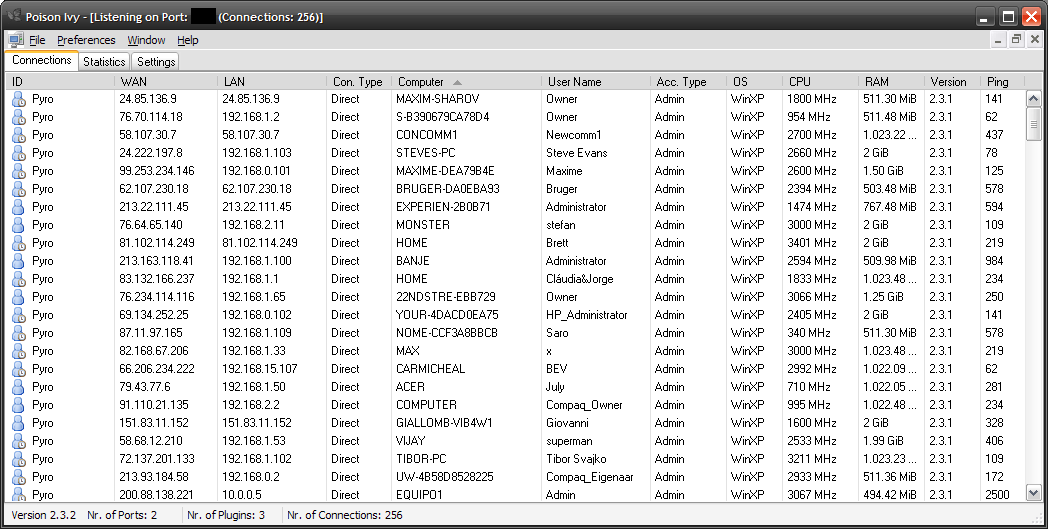The image size is (1048, 529).
Task: Select user name Tibor Svajko
Action: [577, 459]
